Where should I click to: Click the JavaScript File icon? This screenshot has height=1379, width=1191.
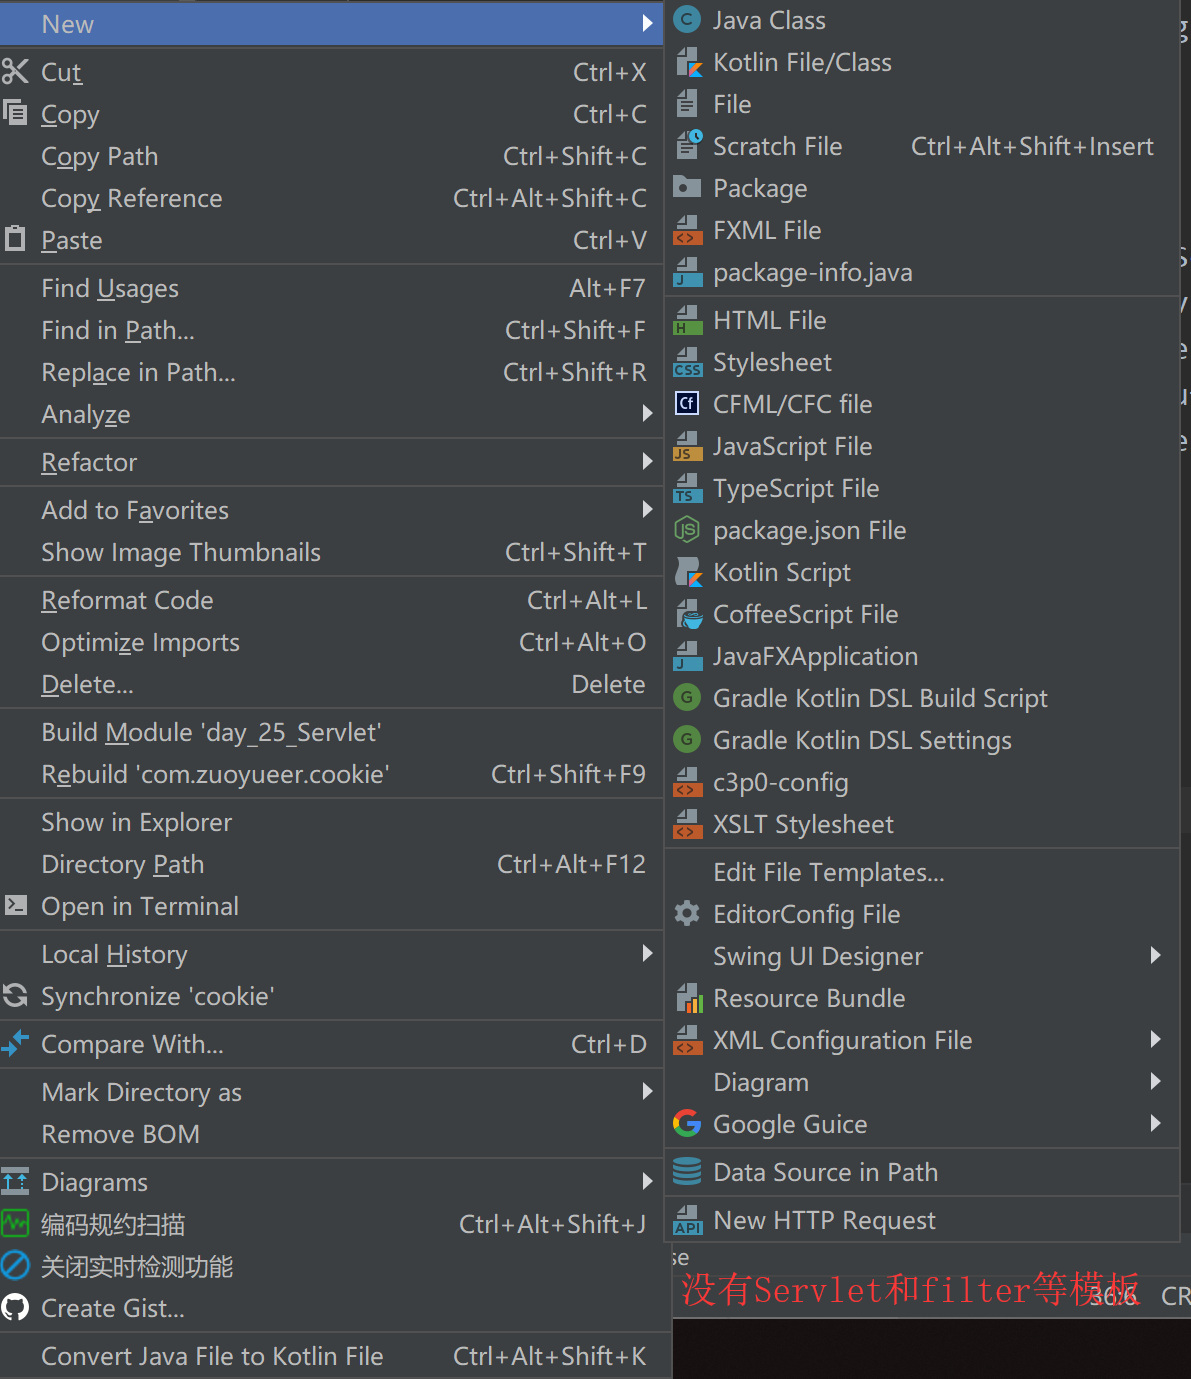[688, 446]
